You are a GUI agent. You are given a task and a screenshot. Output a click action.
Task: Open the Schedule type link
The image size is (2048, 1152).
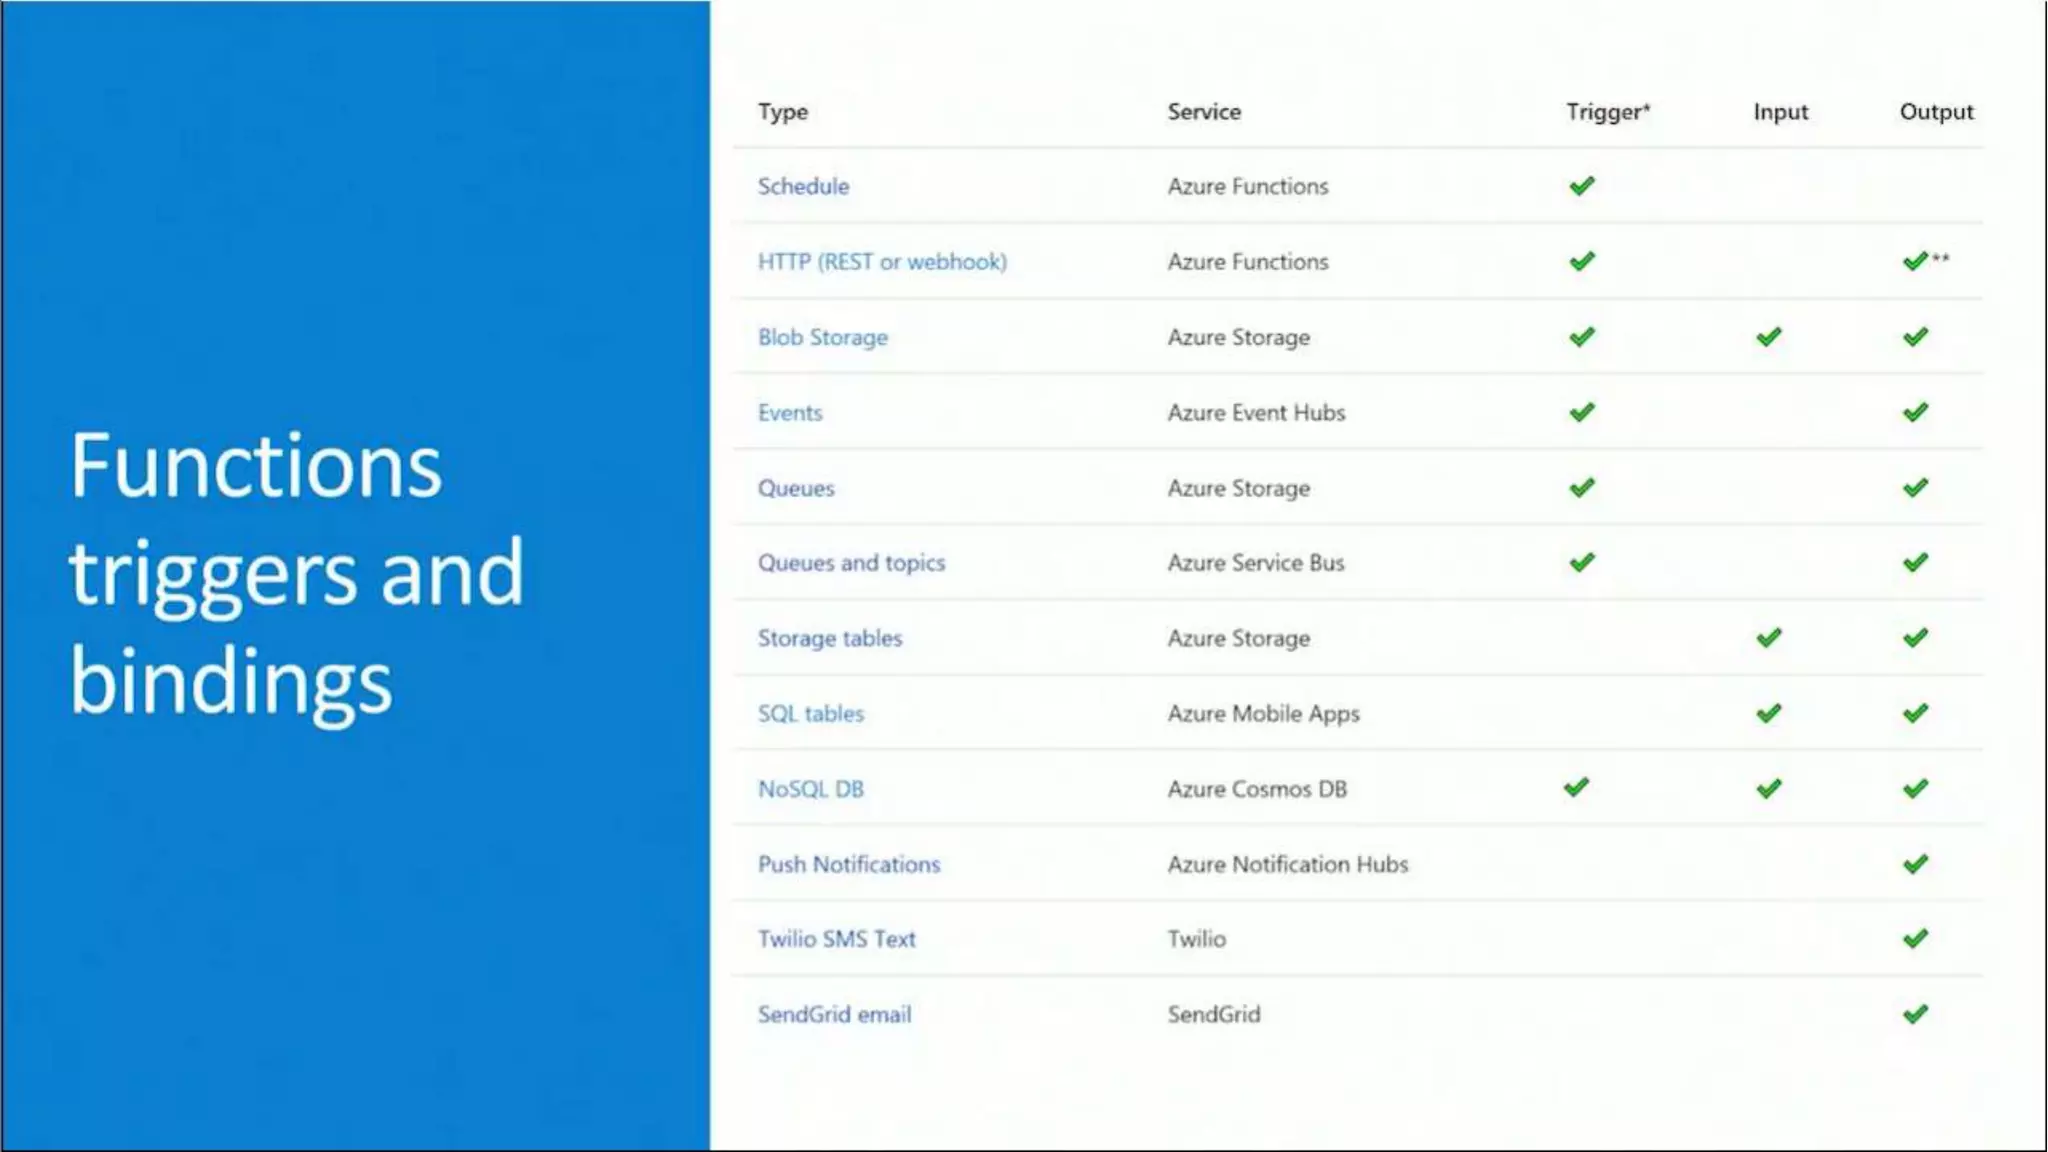click(x=803, y=186)
